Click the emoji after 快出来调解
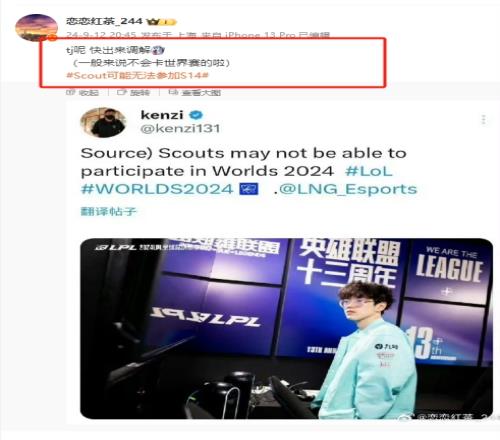 point(158,50)
